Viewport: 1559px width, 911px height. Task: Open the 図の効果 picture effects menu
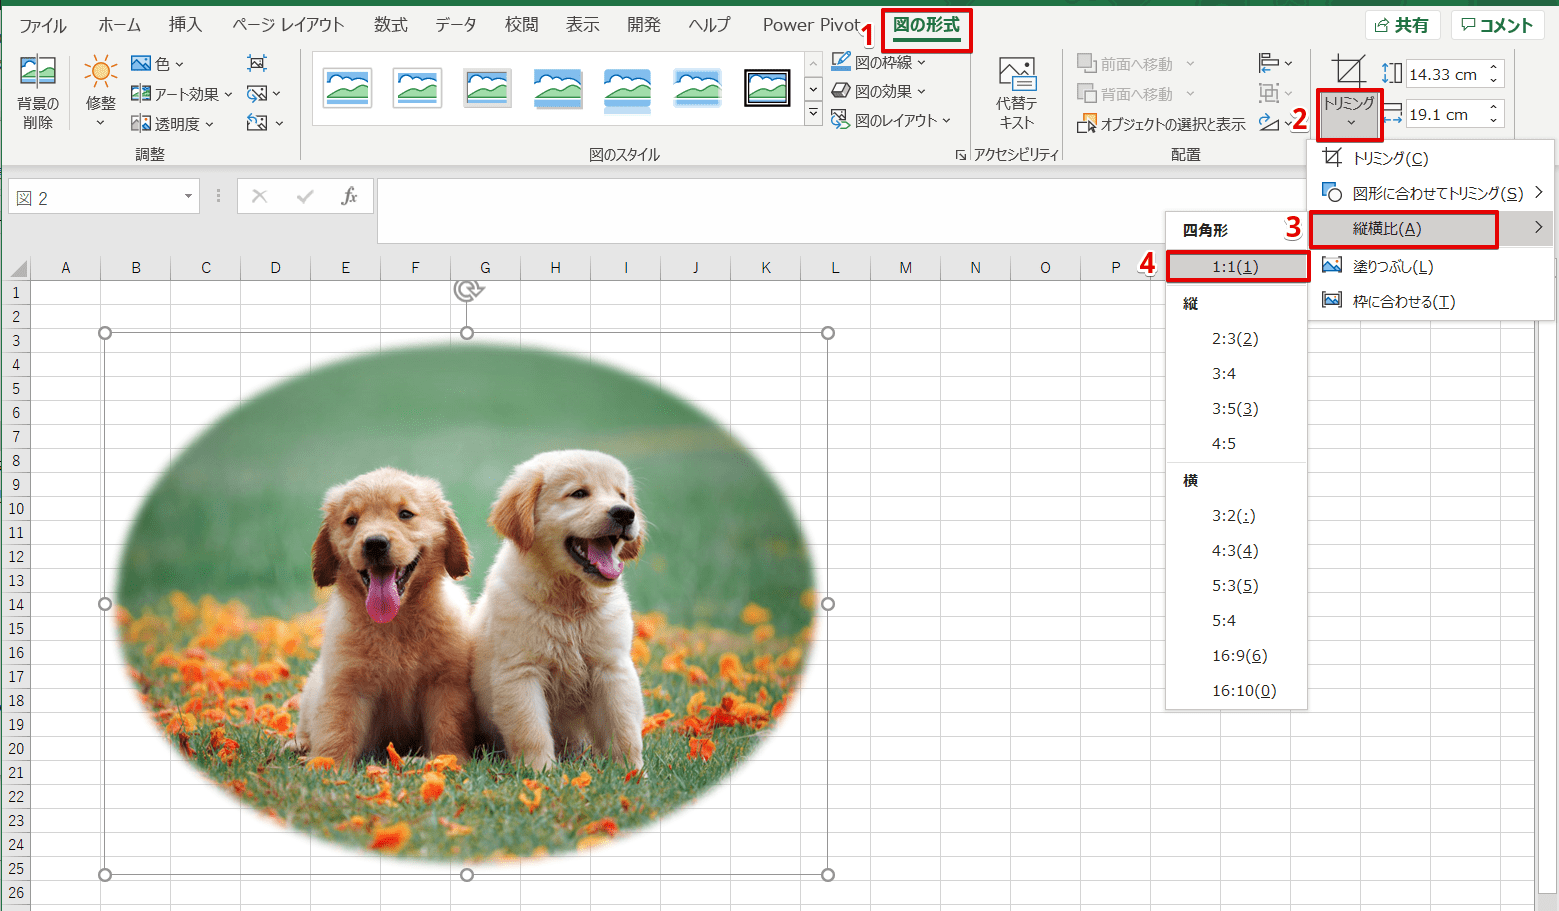pyautogui.click(x=878, y=91)
